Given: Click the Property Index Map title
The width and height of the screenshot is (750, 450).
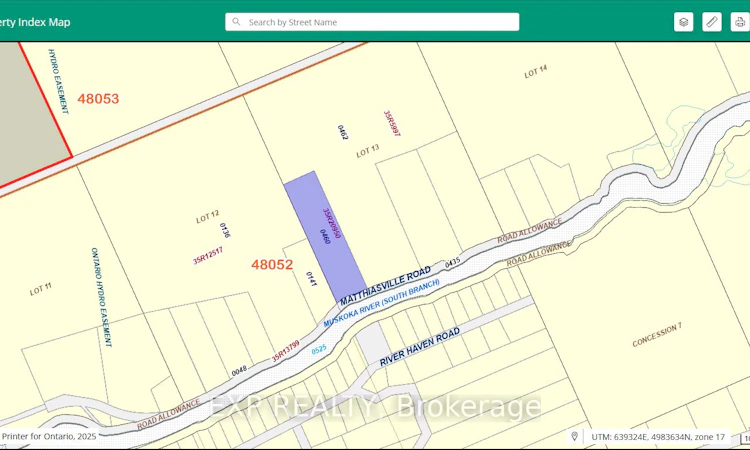Looking at the screenshot, I should point(35,22).
